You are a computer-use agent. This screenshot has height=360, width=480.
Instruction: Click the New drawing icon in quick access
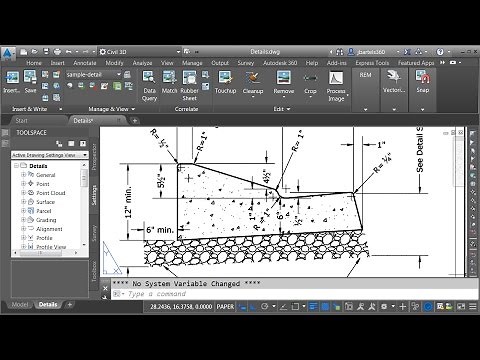pyautogui.click(x=24, y=52)
